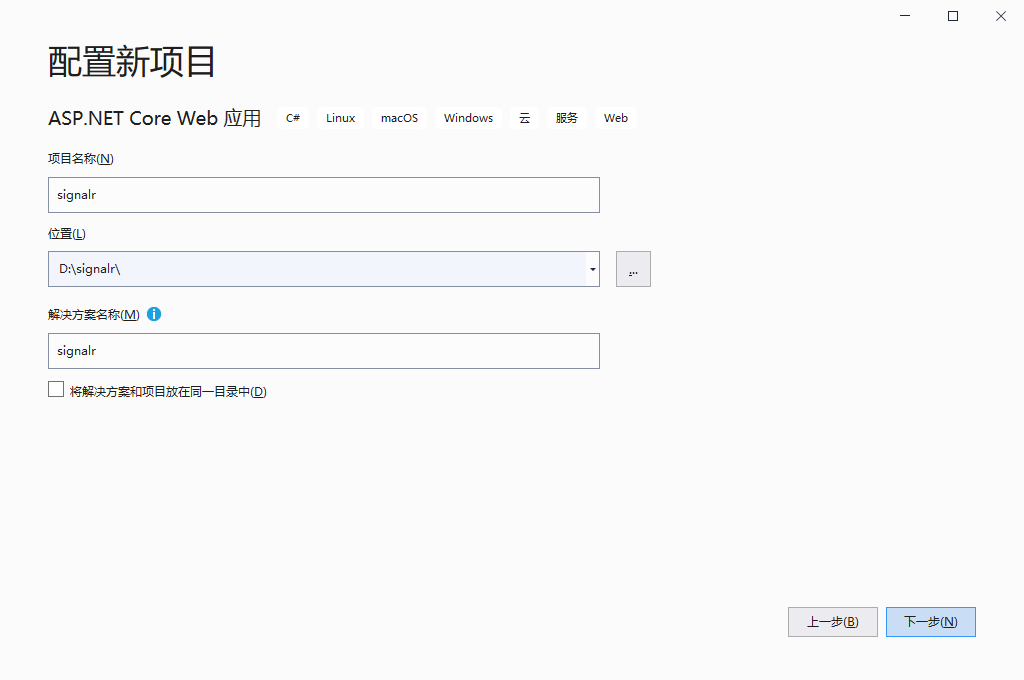Select the Web category tag
This screenshot has width=1024, height=680.
615,117
